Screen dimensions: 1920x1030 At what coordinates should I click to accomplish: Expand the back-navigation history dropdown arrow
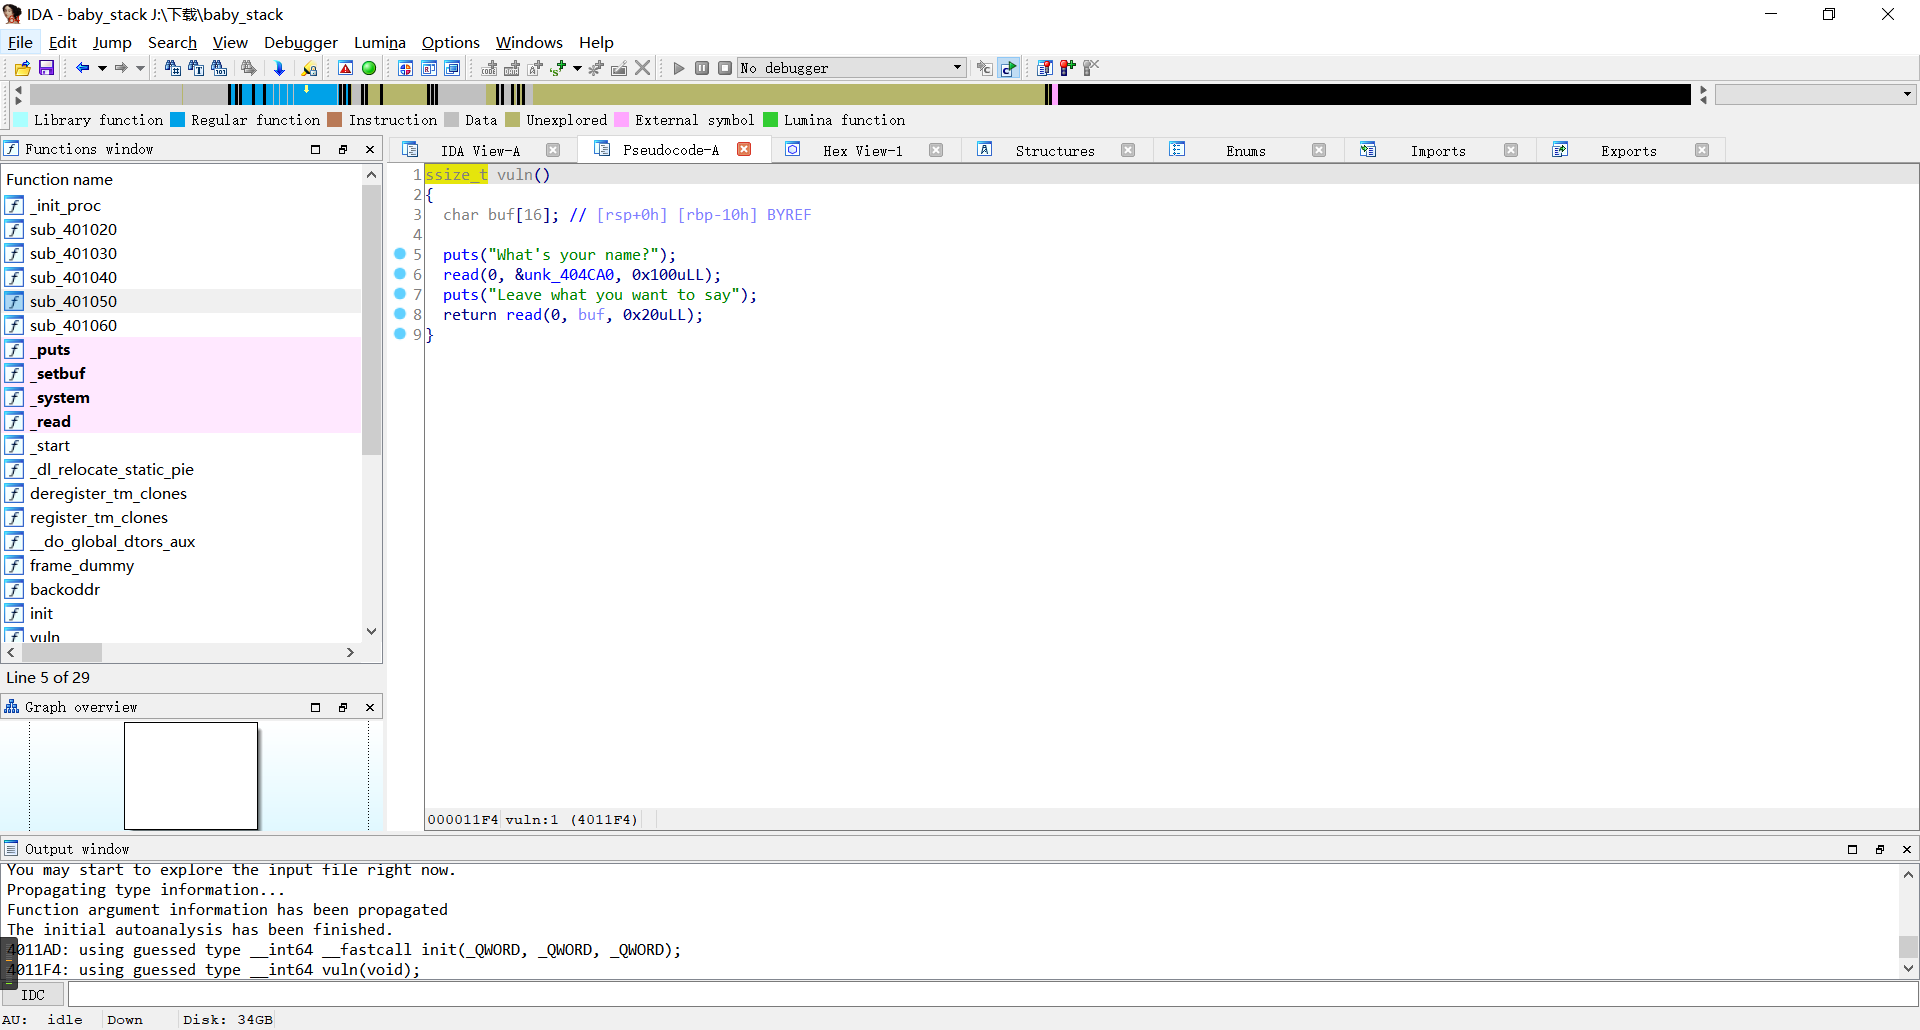tap(102, 68)
